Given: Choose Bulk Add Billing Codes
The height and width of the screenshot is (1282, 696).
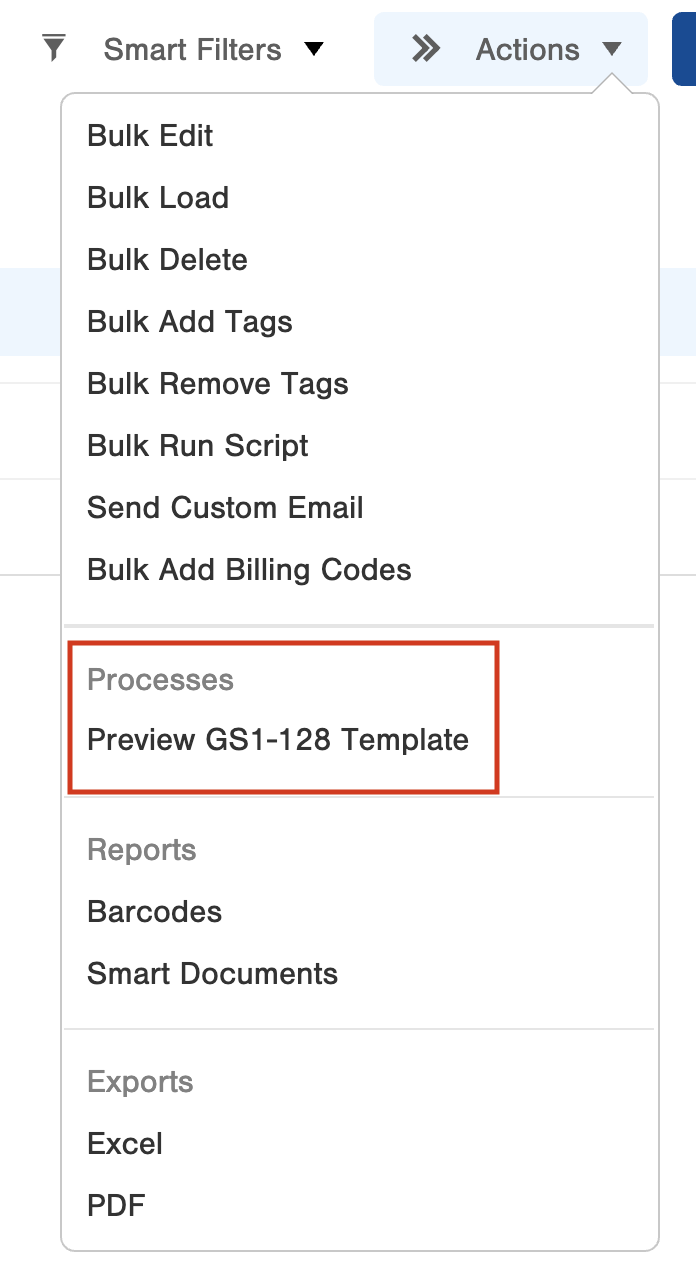Looking at the screenshot, I should [249, 570].
